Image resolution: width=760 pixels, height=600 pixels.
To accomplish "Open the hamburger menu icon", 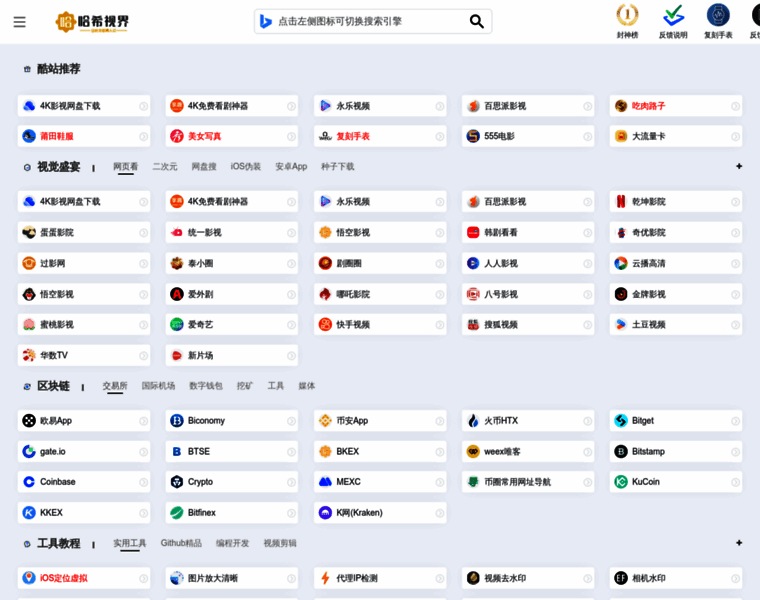I will tap(19, 22).
